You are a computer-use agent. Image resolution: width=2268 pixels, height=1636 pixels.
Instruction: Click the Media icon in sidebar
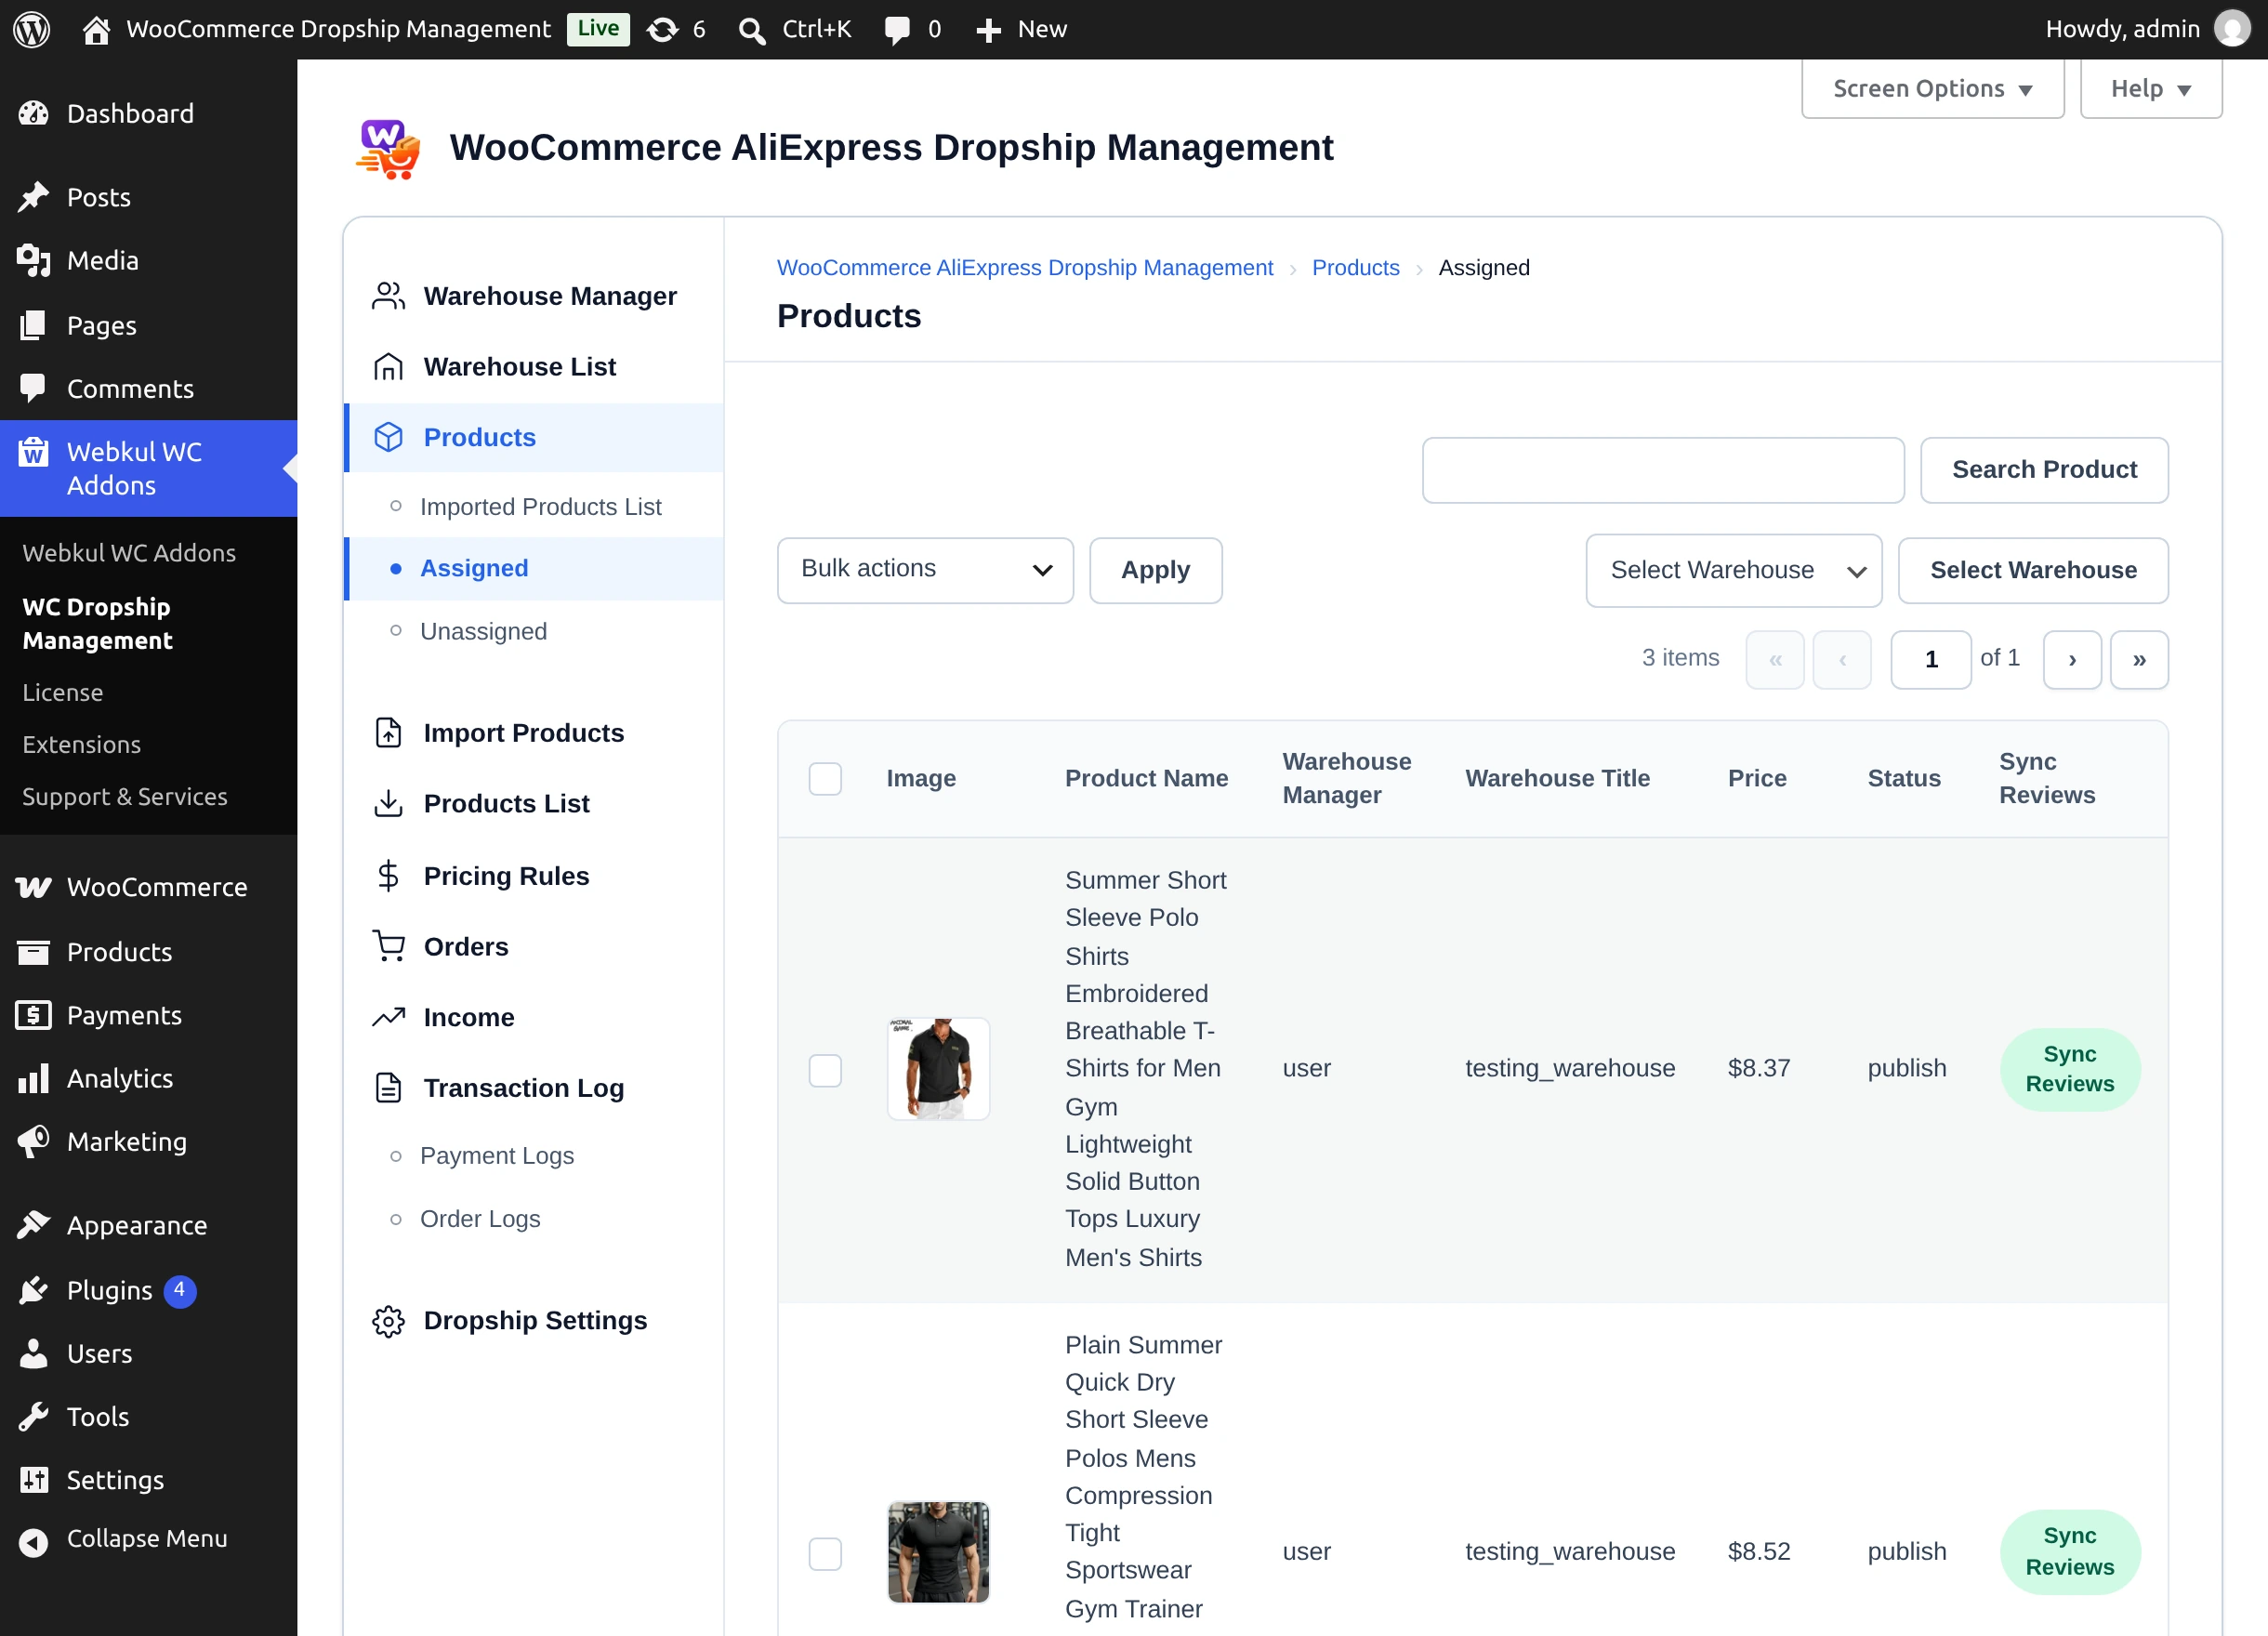click(x=33, y=261)
